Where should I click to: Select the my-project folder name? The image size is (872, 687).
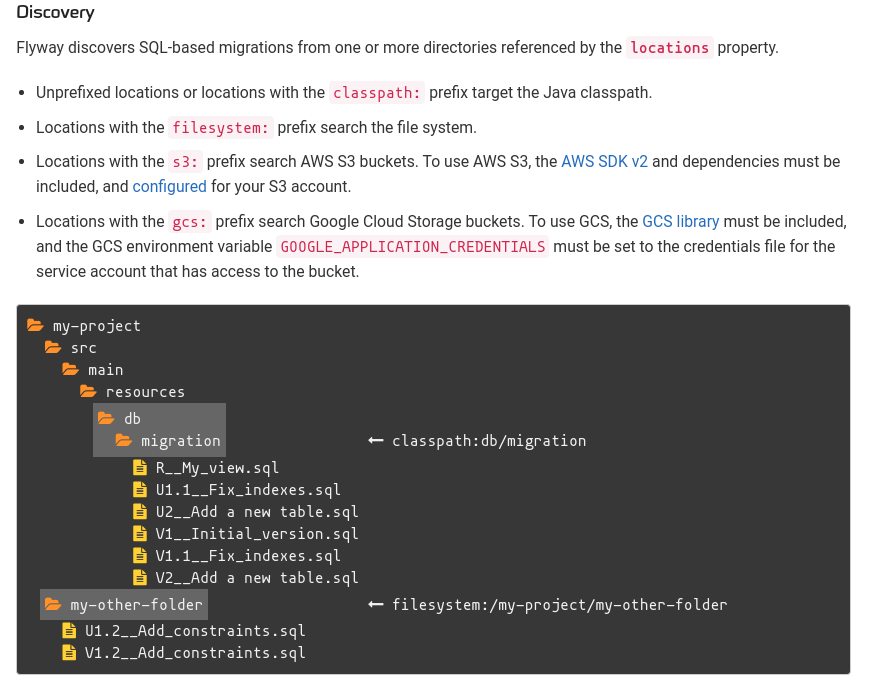point(97,326)
